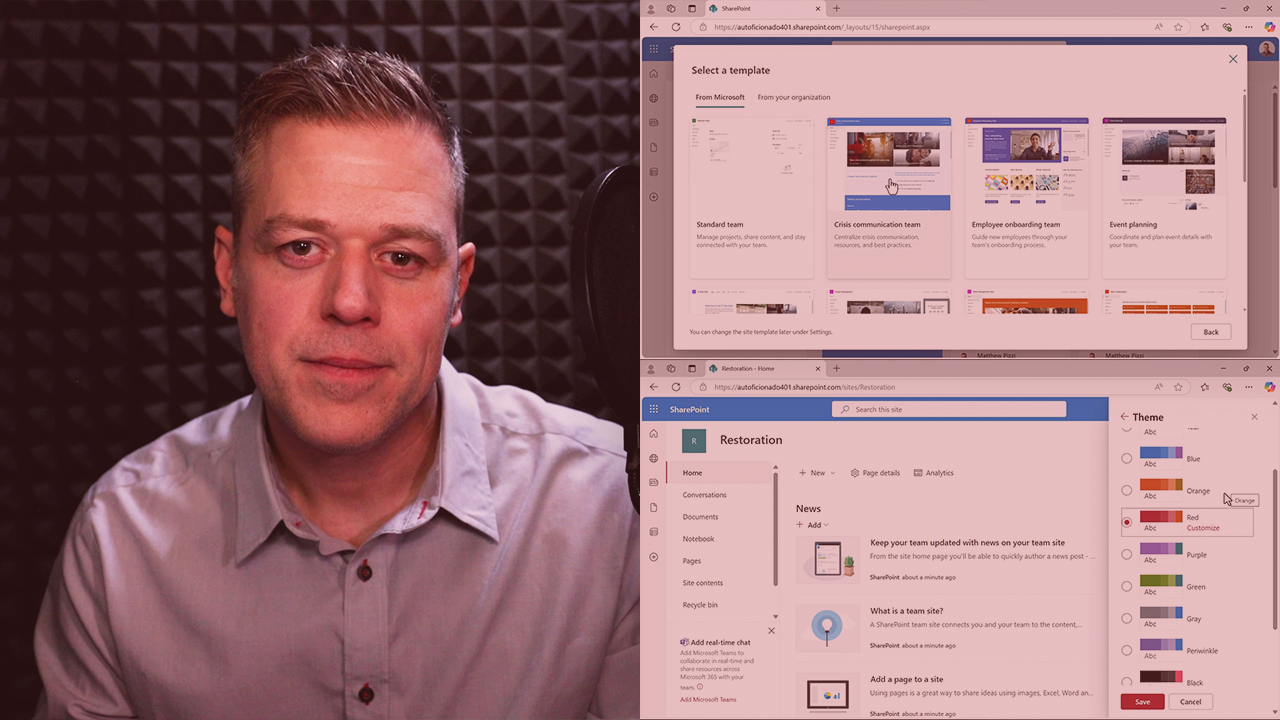Click the back arrow in Theme panel
The height and width of the screenshot is (720, 1280).
[1124, 417]
